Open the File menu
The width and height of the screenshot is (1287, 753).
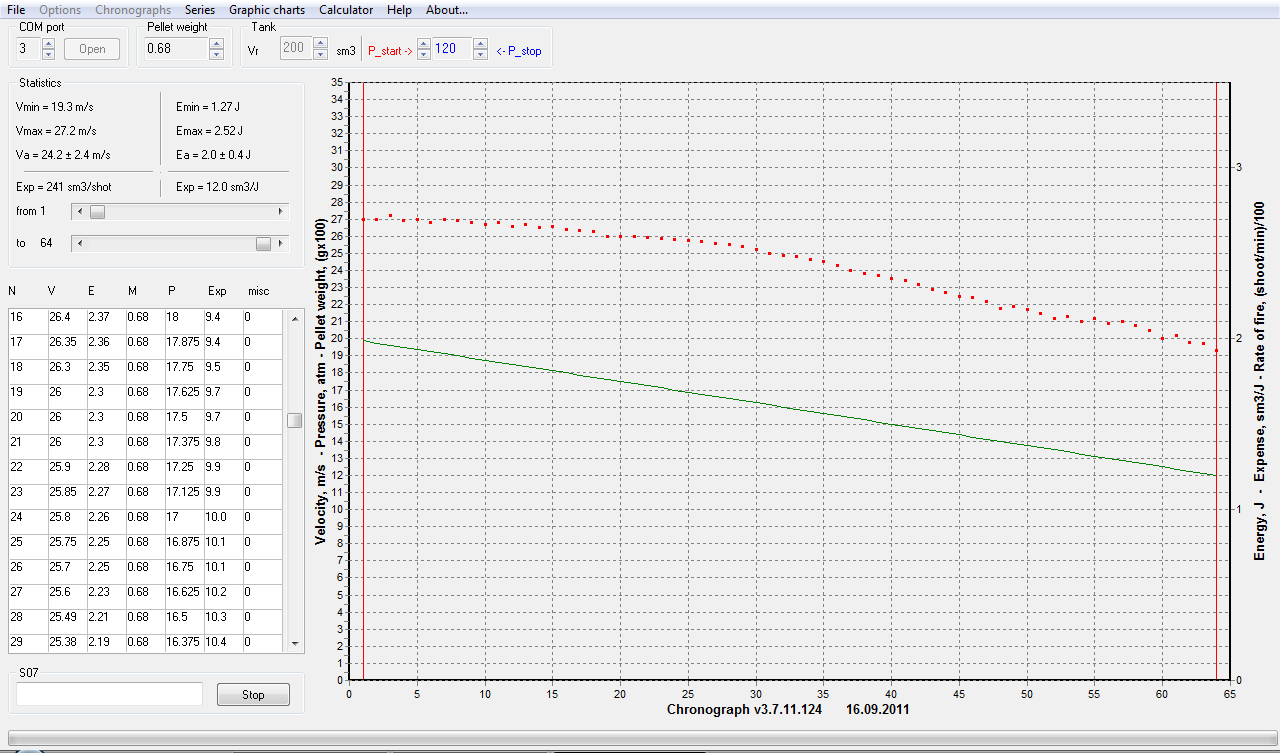[x=16, y=10]
